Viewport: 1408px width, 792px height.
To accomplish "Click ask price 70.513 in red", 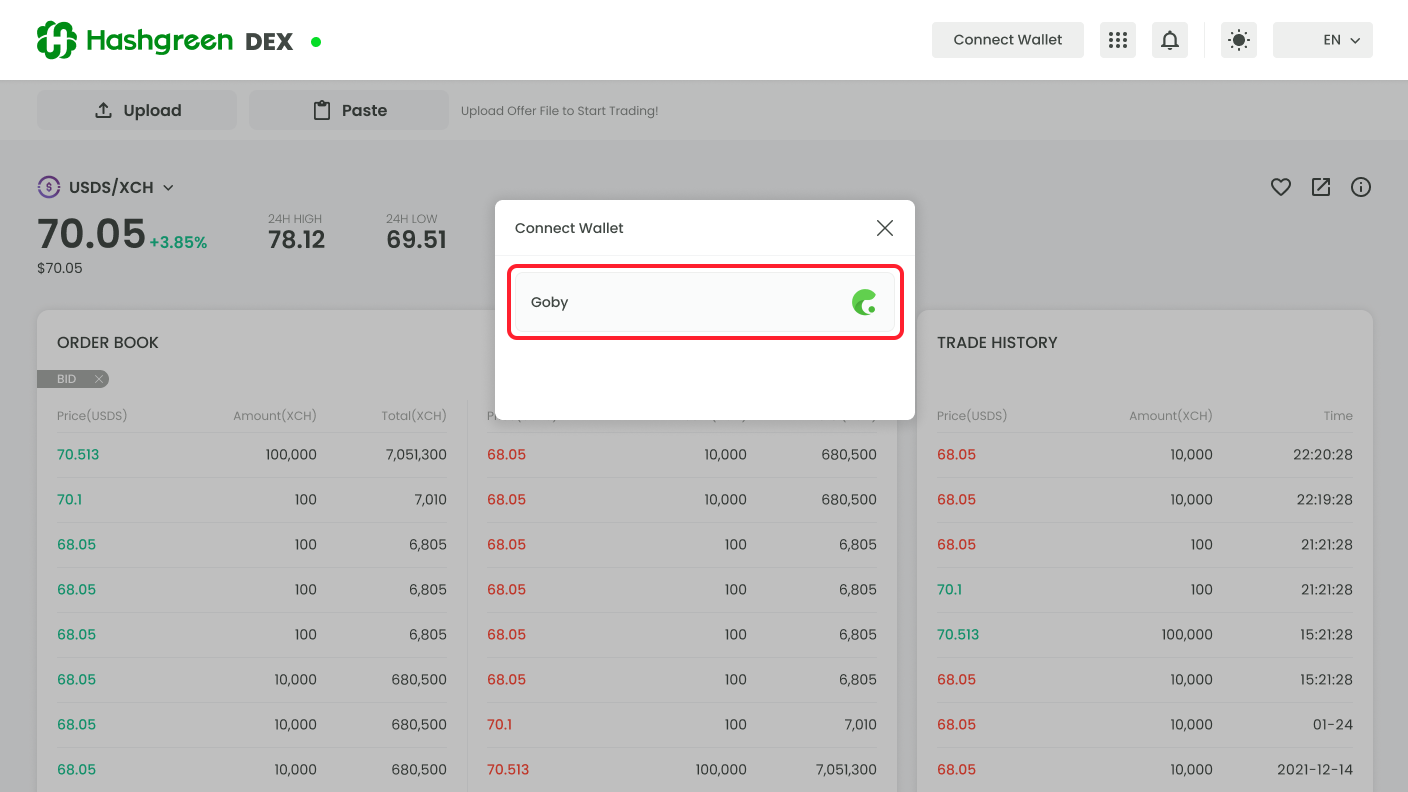I will click(x=508, y=769).
